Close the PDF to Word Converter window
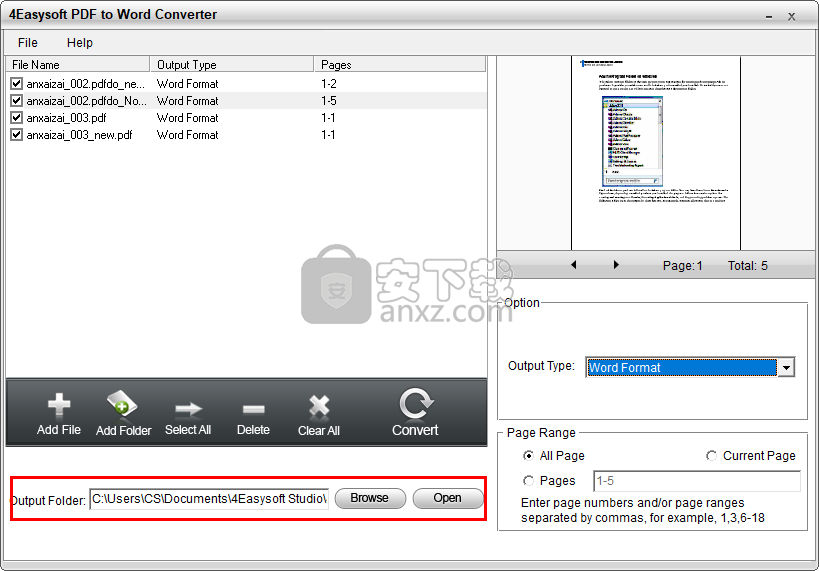 pos(792,17)
